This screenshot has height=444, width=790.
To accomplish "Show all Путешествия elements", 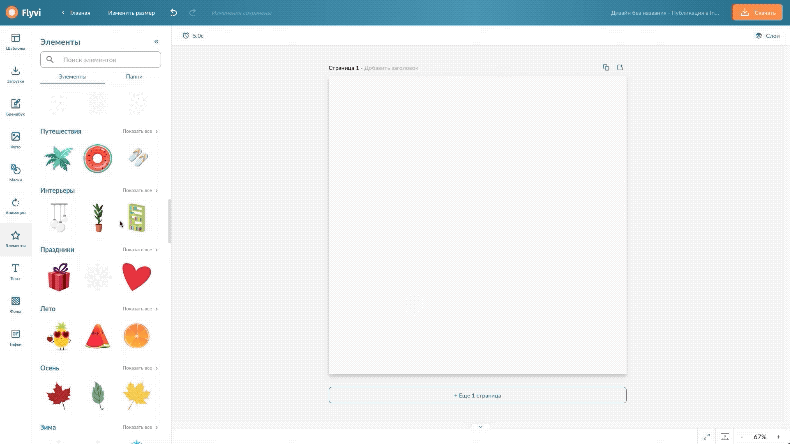I will click(140, 132).
